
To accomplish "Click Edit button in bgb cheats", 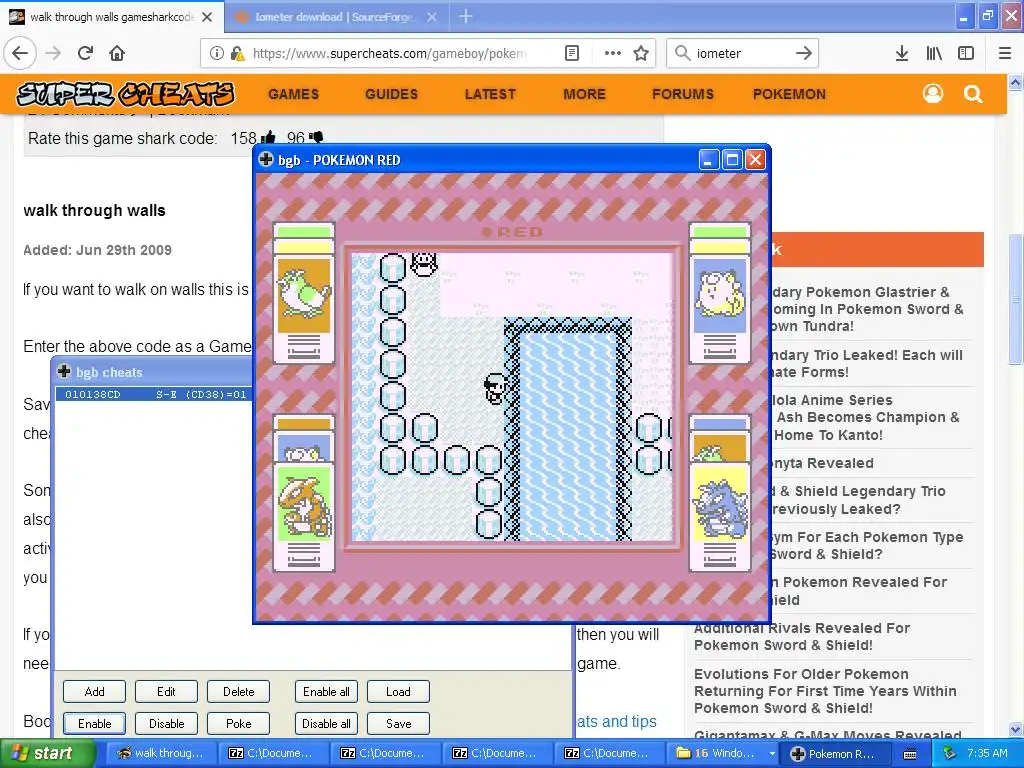I will tap(167, 692).
